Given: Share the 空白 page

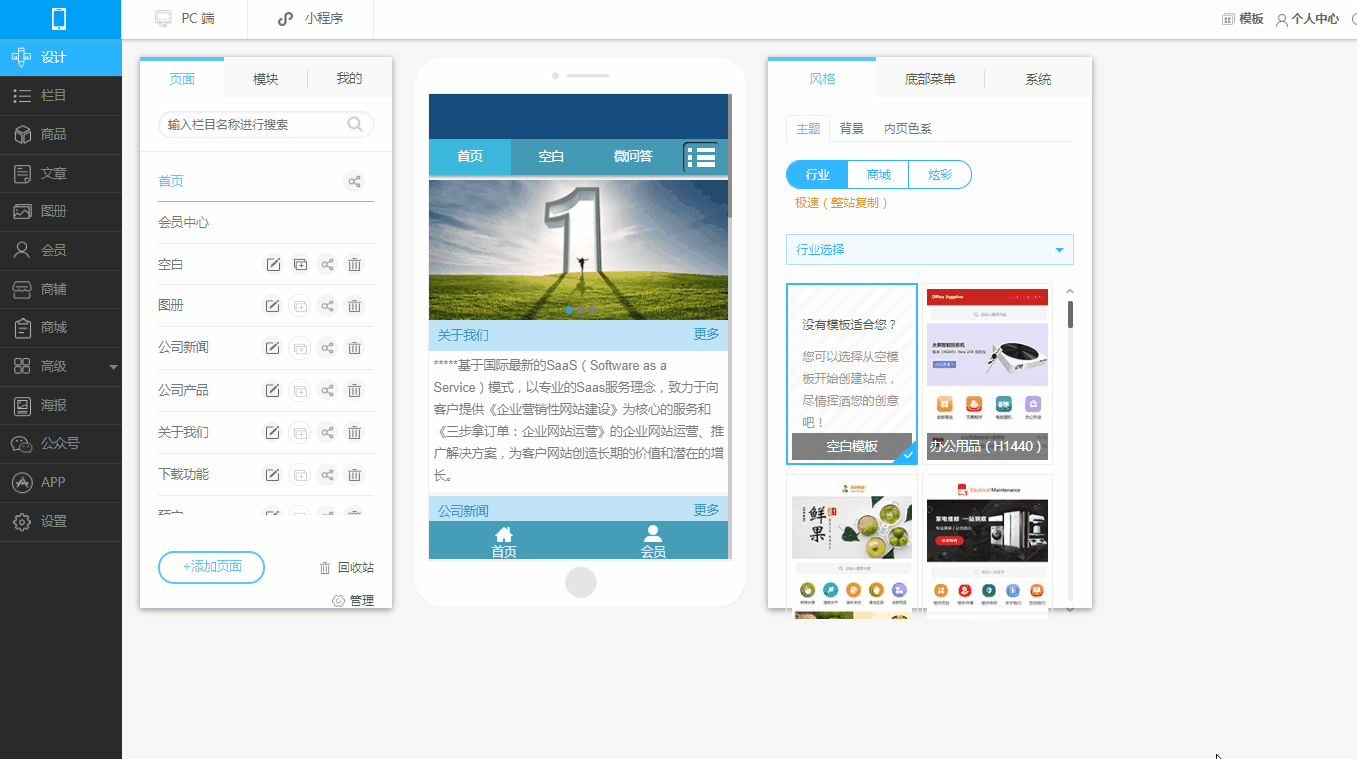Looking at the screenshot, I should pos(327,265).
